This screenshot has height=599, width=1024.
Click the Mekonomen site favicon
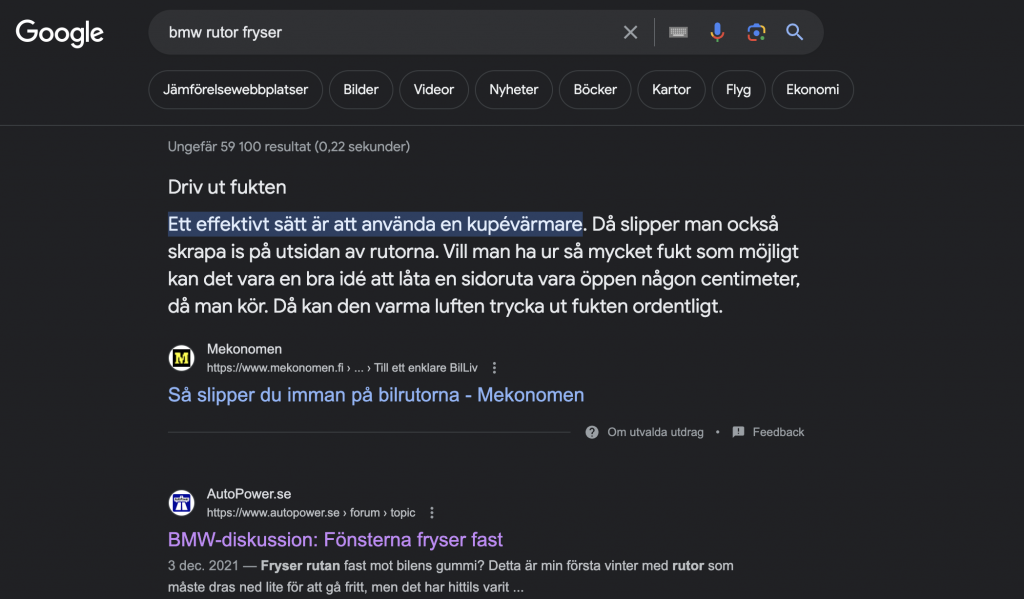(x=182, y=358)
